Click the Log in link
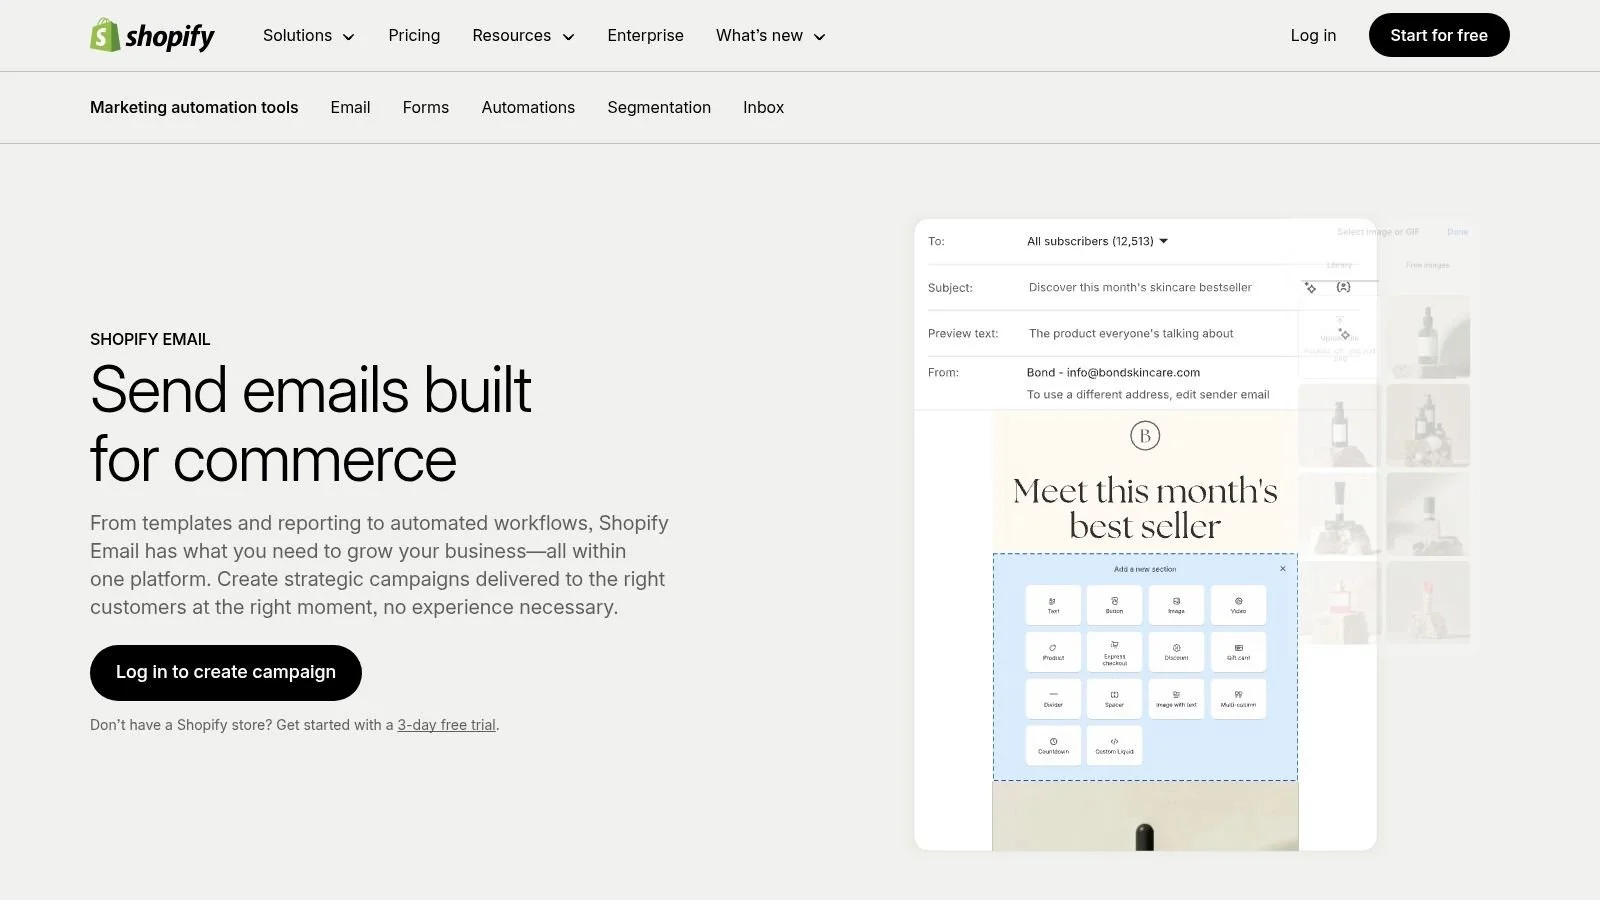 [x=1313, y=36]
